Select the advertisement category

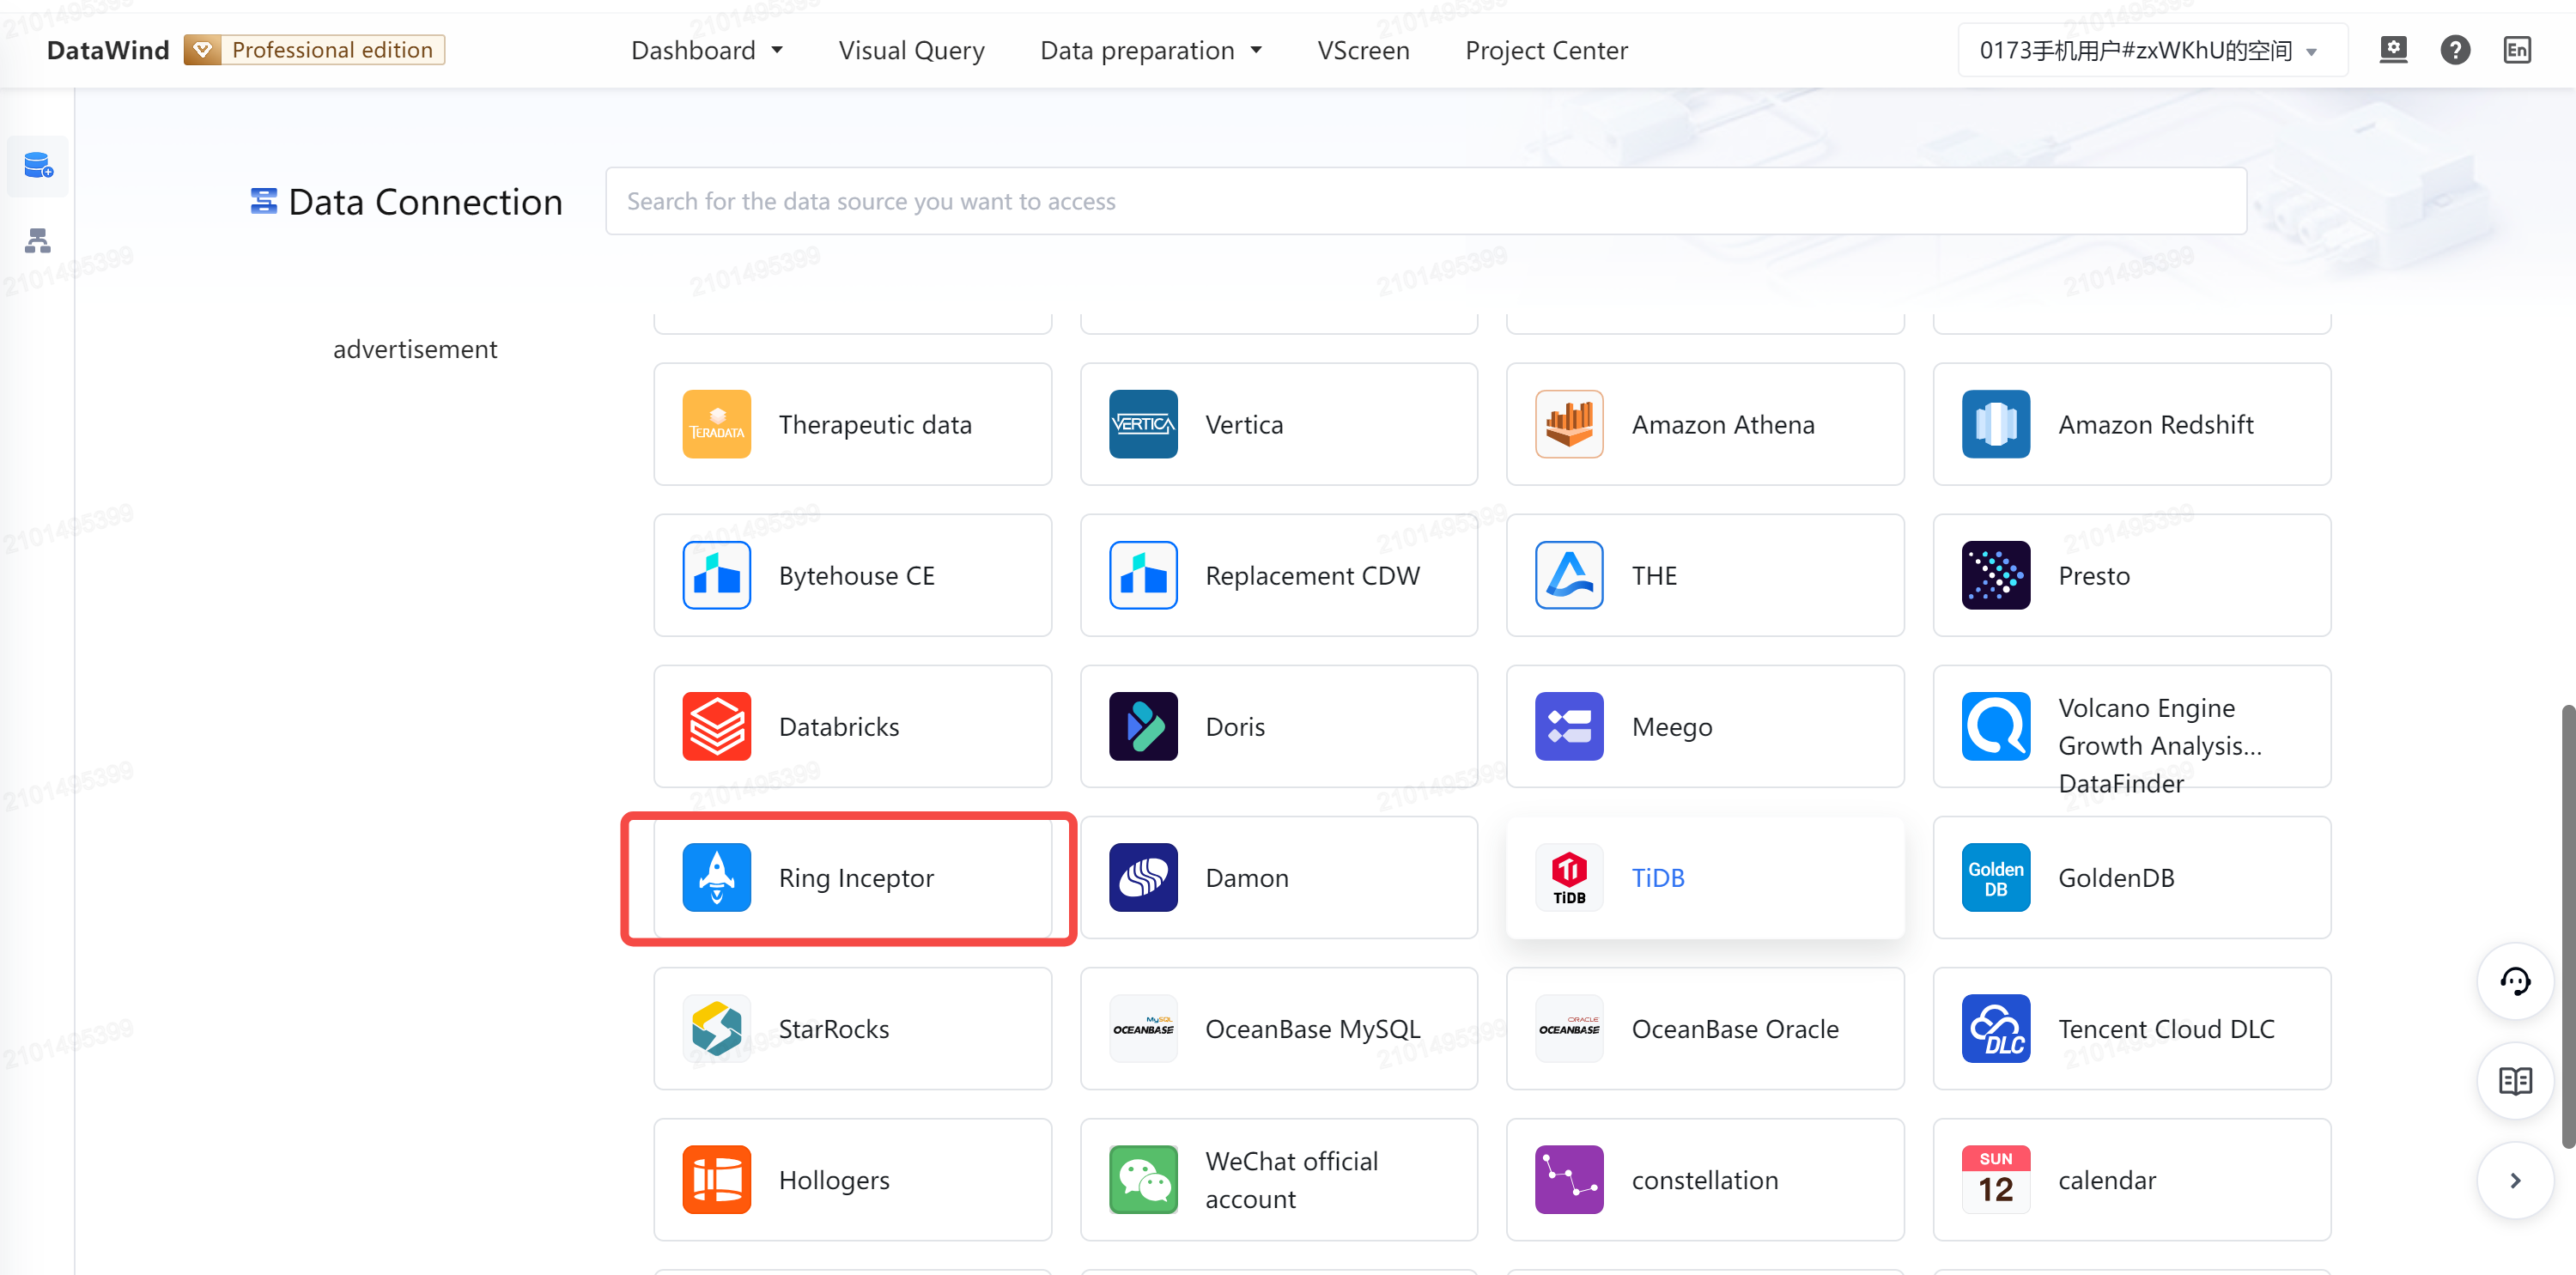pos(415,349)
